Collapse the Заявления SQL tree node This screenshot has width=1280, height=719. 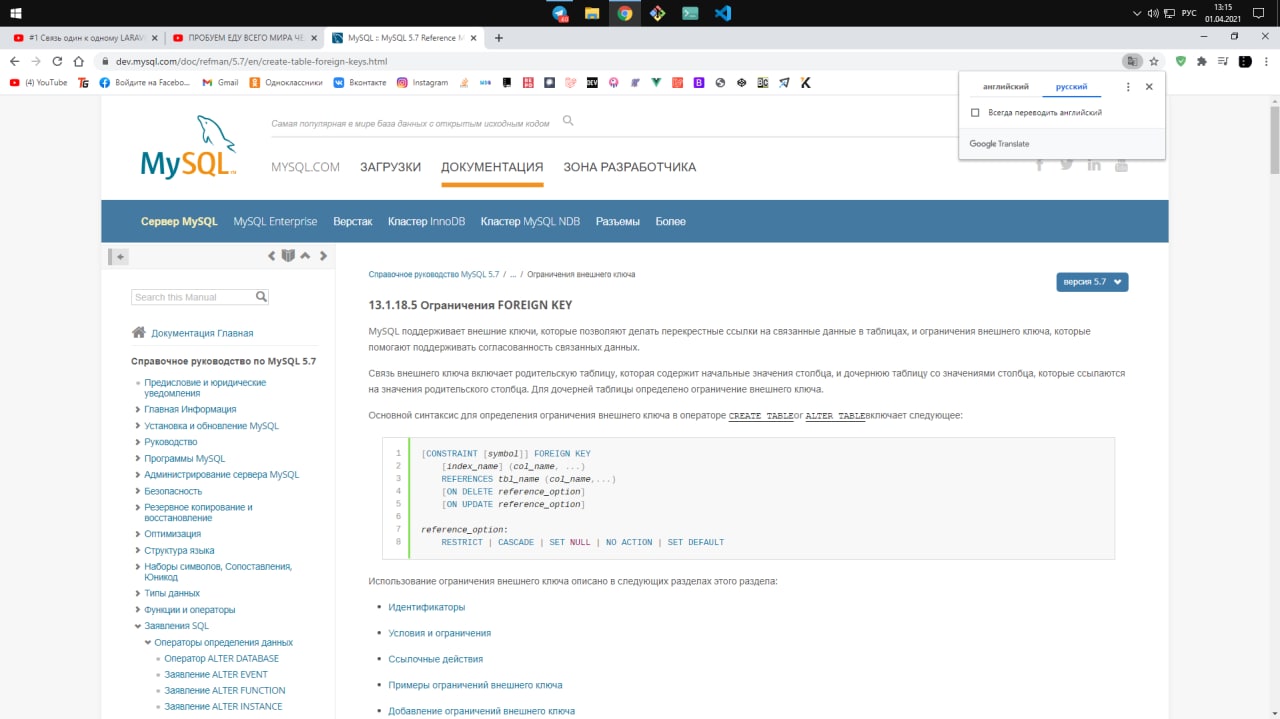(x=137, y=626)
